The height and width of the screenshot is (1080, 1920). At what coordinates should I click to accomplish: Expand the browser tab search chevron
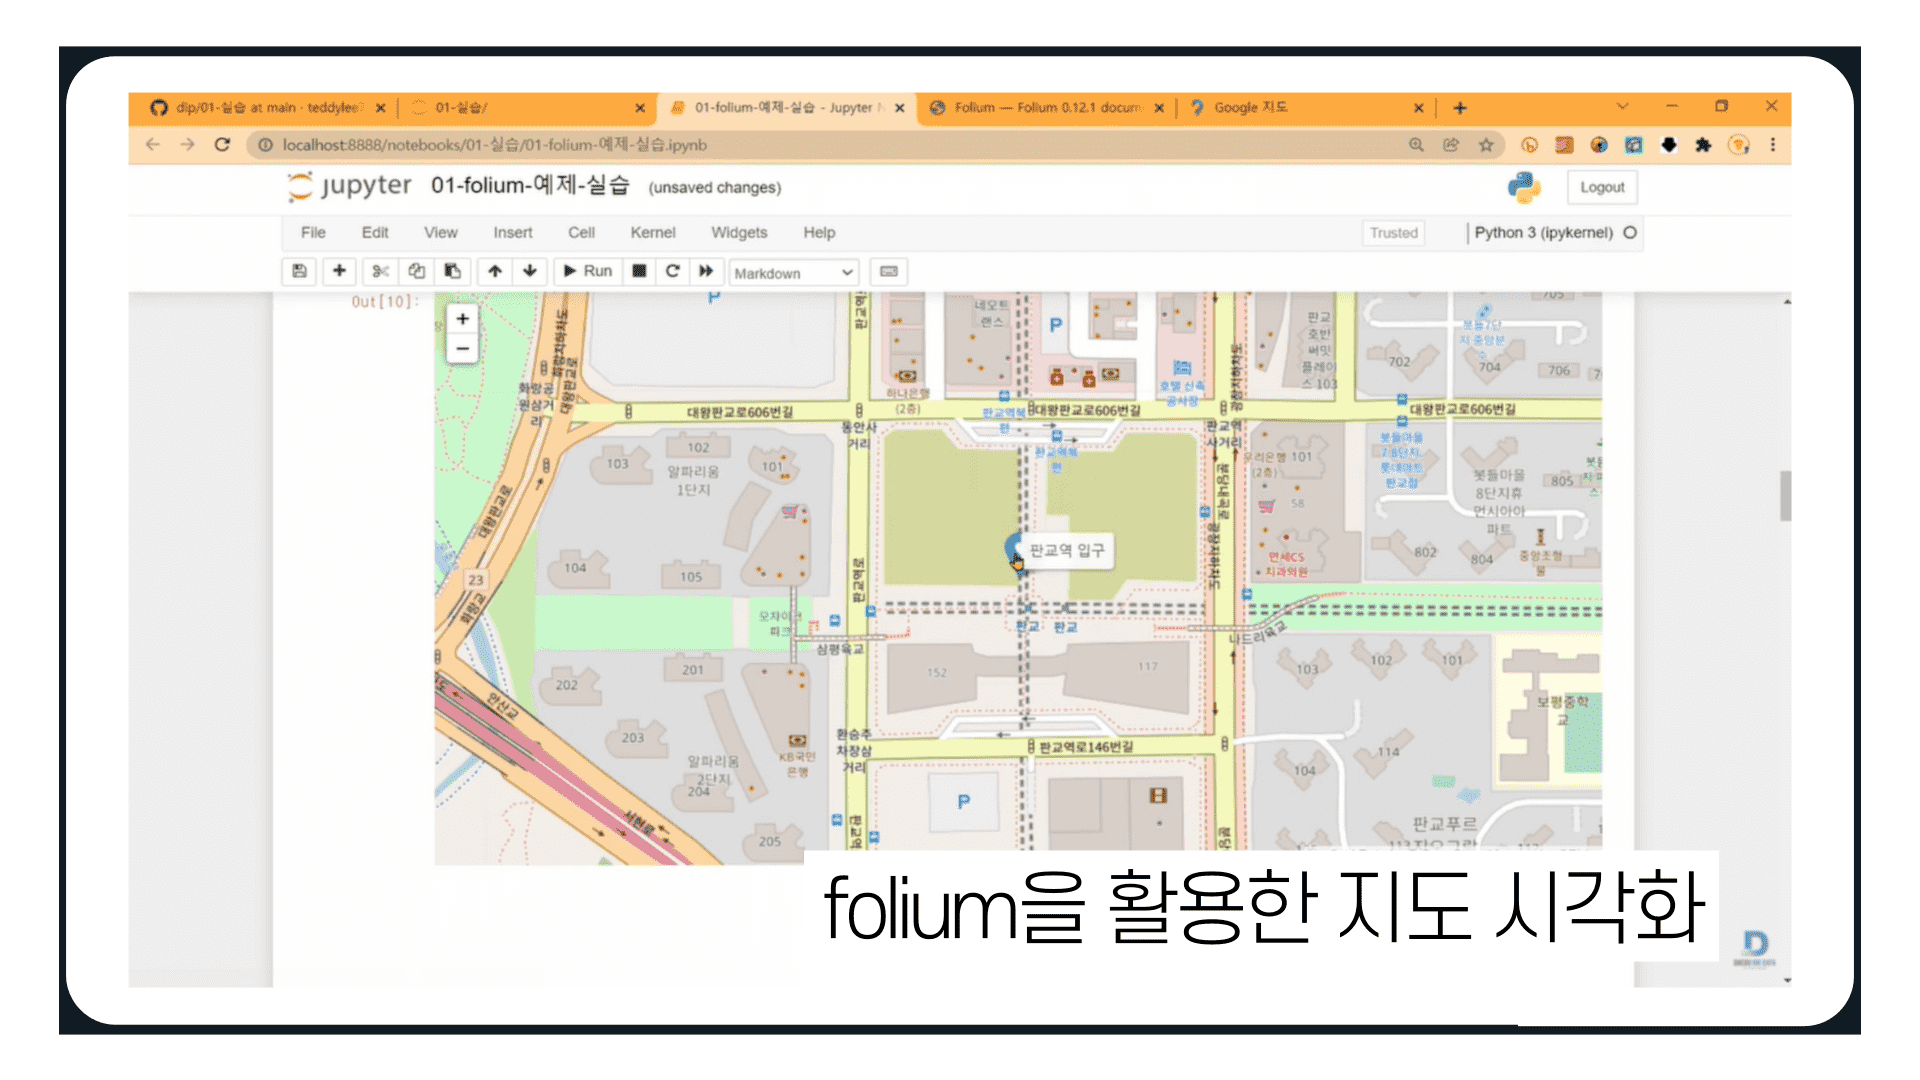point(1622,106)
